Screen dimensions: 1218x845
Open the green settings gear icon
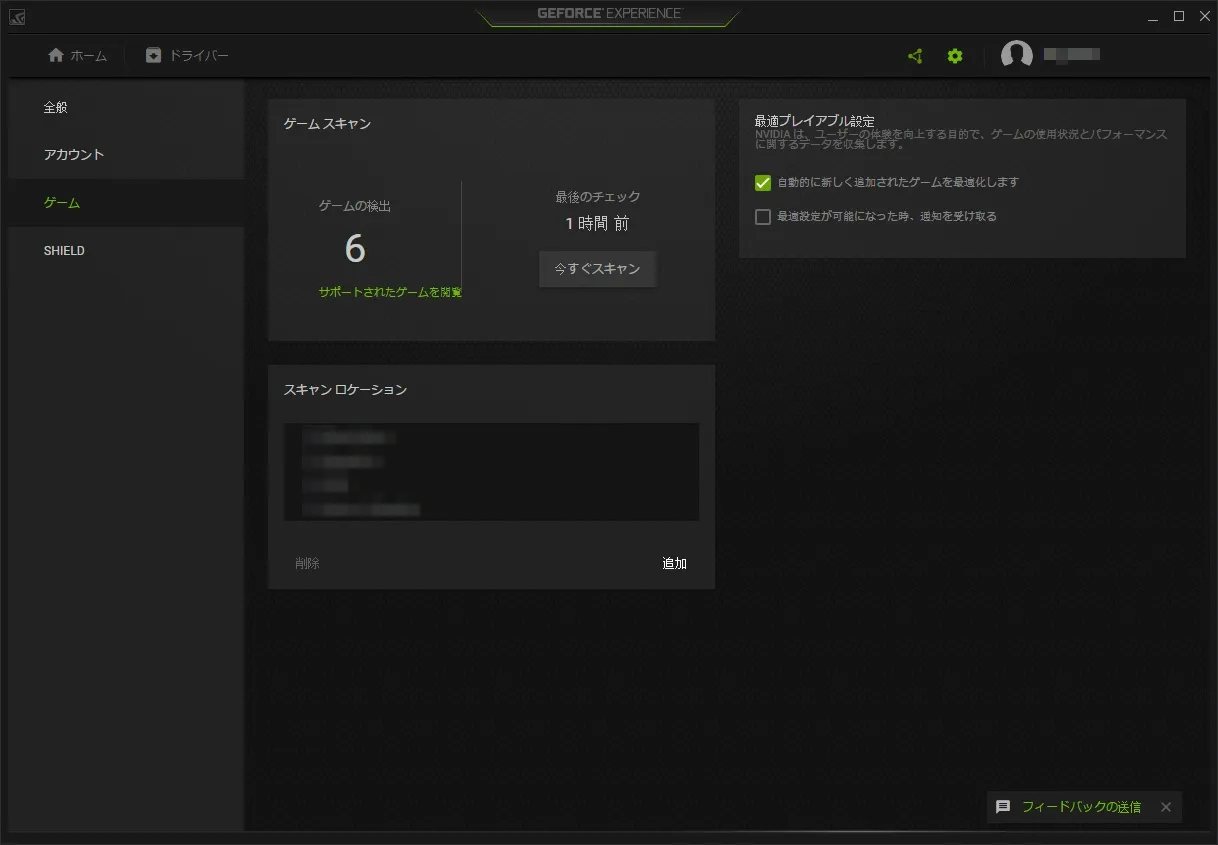955,56
